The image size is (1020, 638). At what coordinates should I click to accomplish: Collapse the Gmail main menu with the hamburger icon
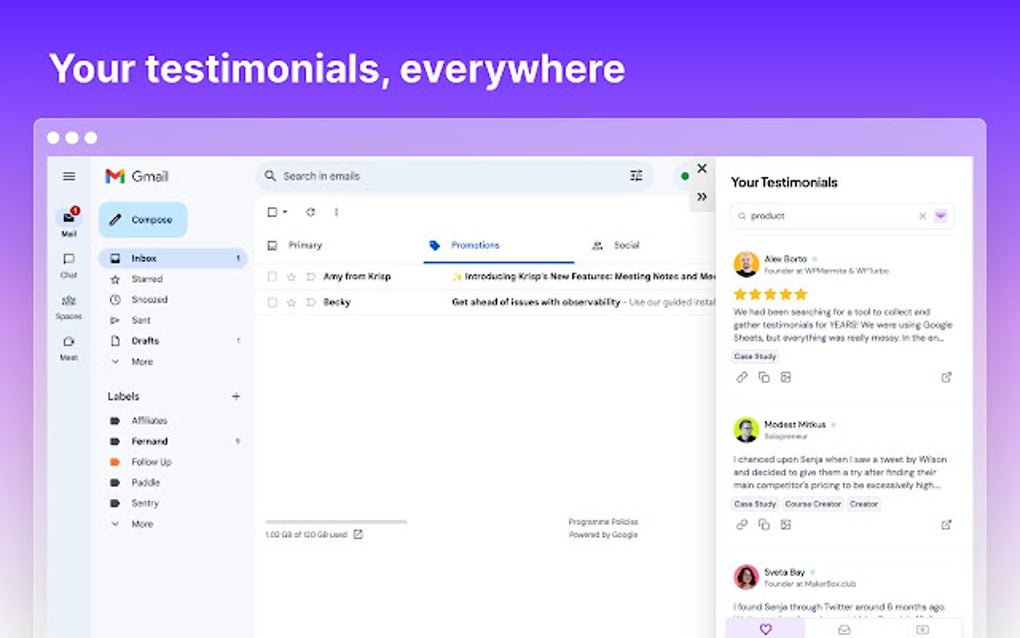pos(68,176)
